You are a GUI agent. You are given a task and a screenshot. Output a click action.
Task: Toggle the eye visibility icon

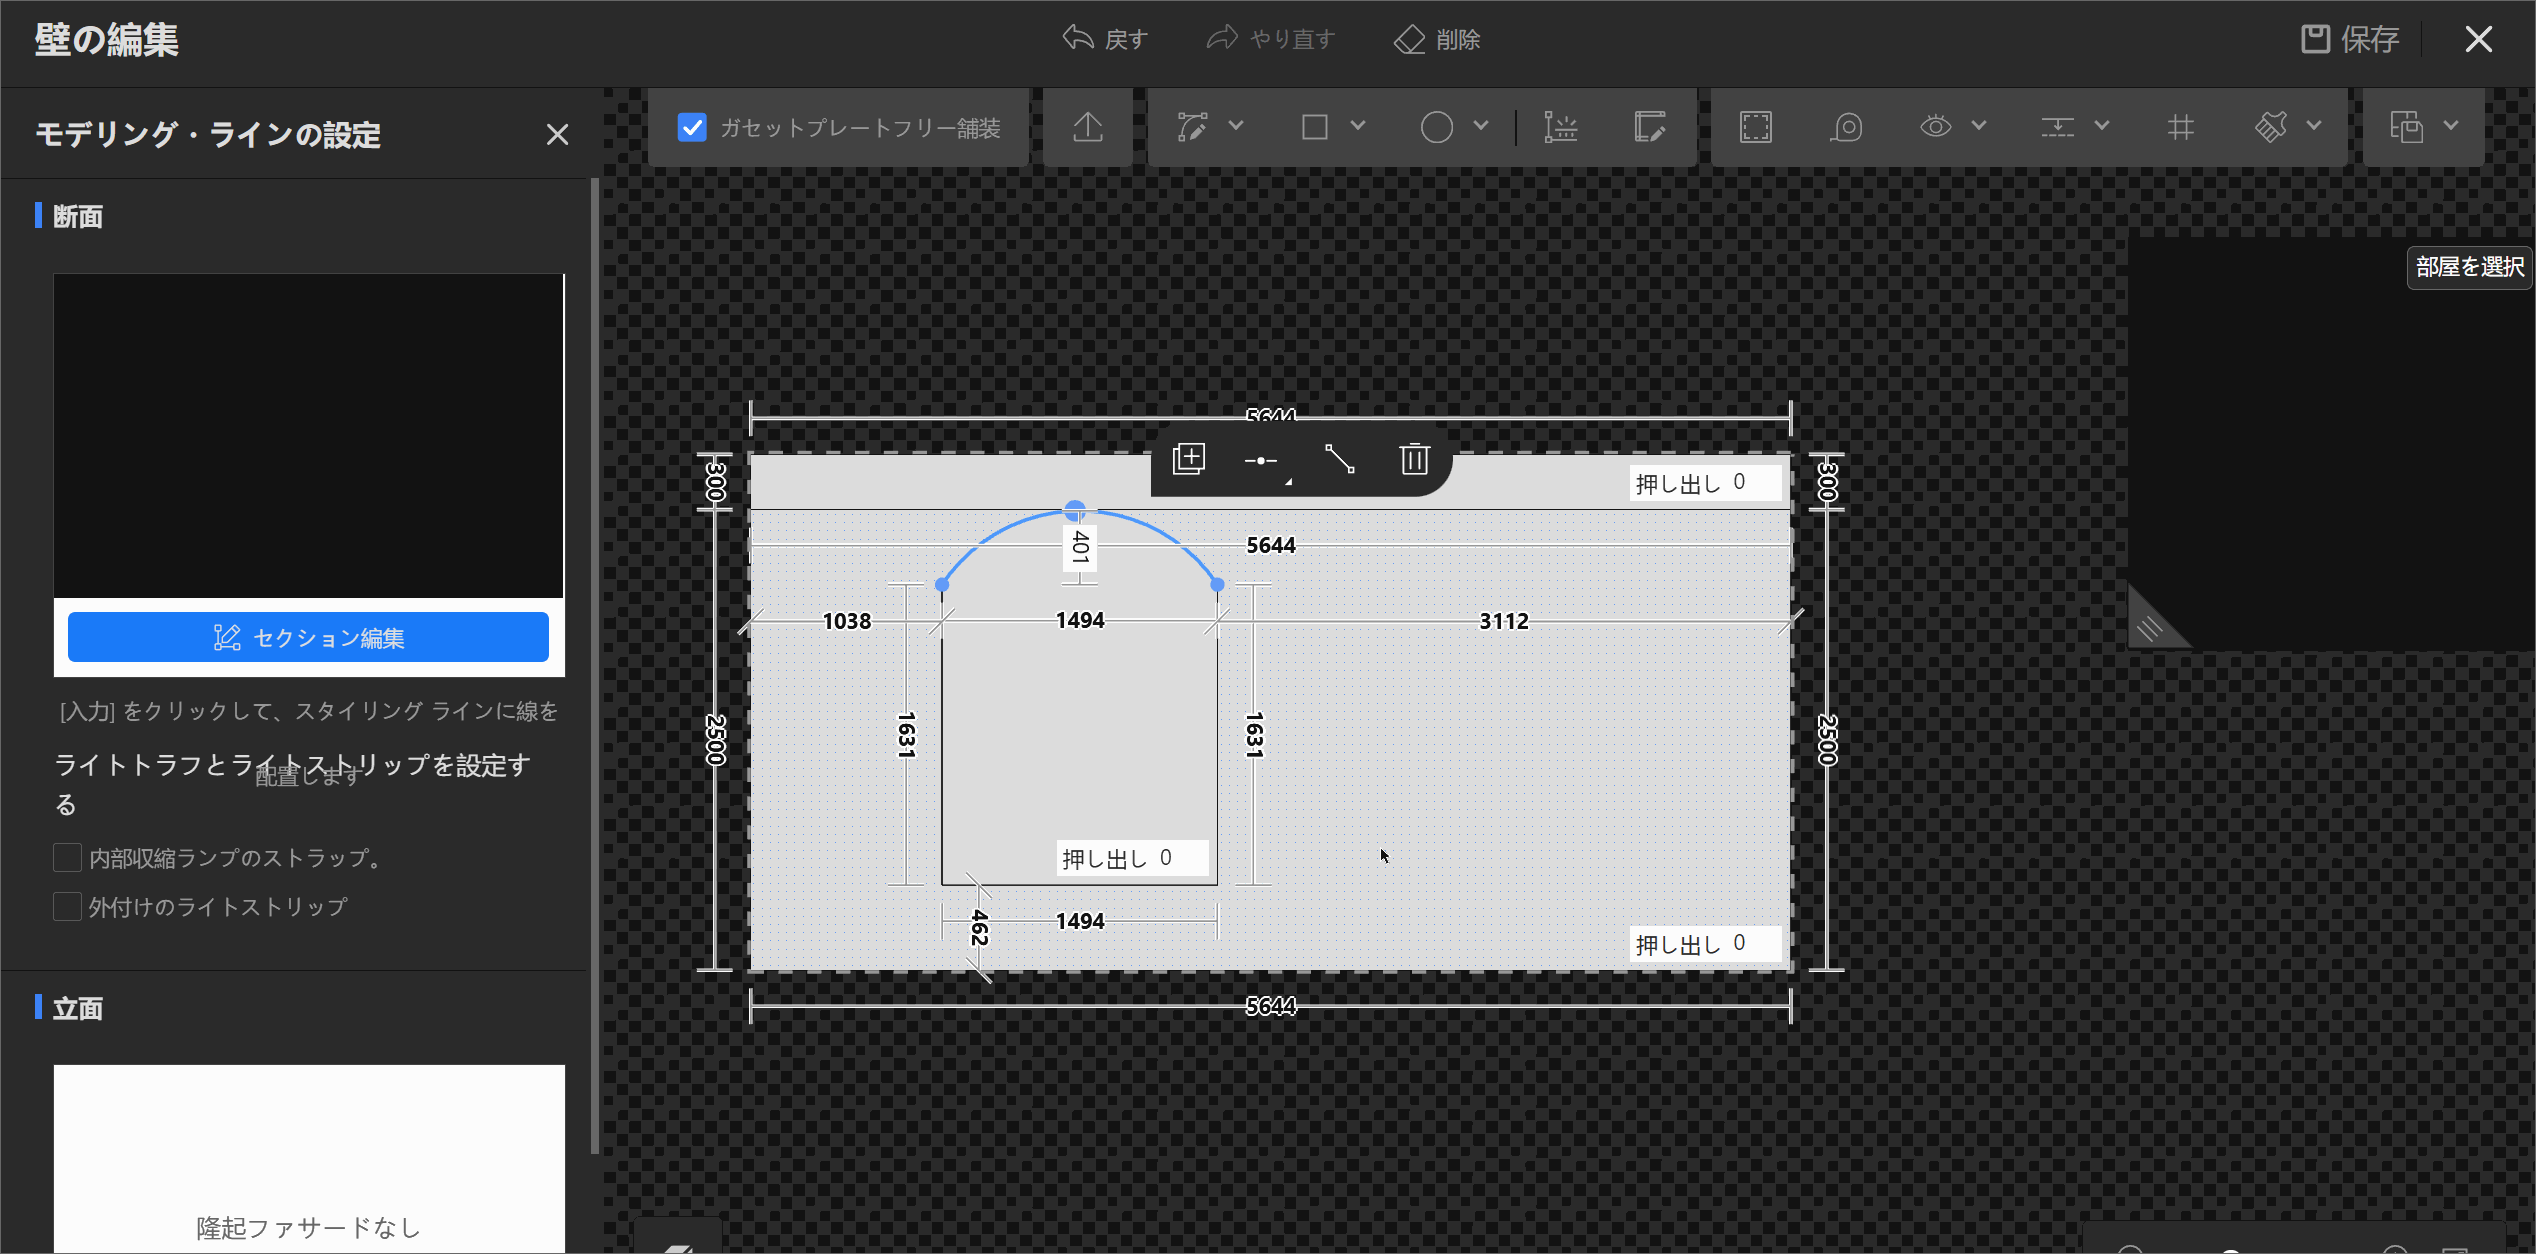[1936, 127]
